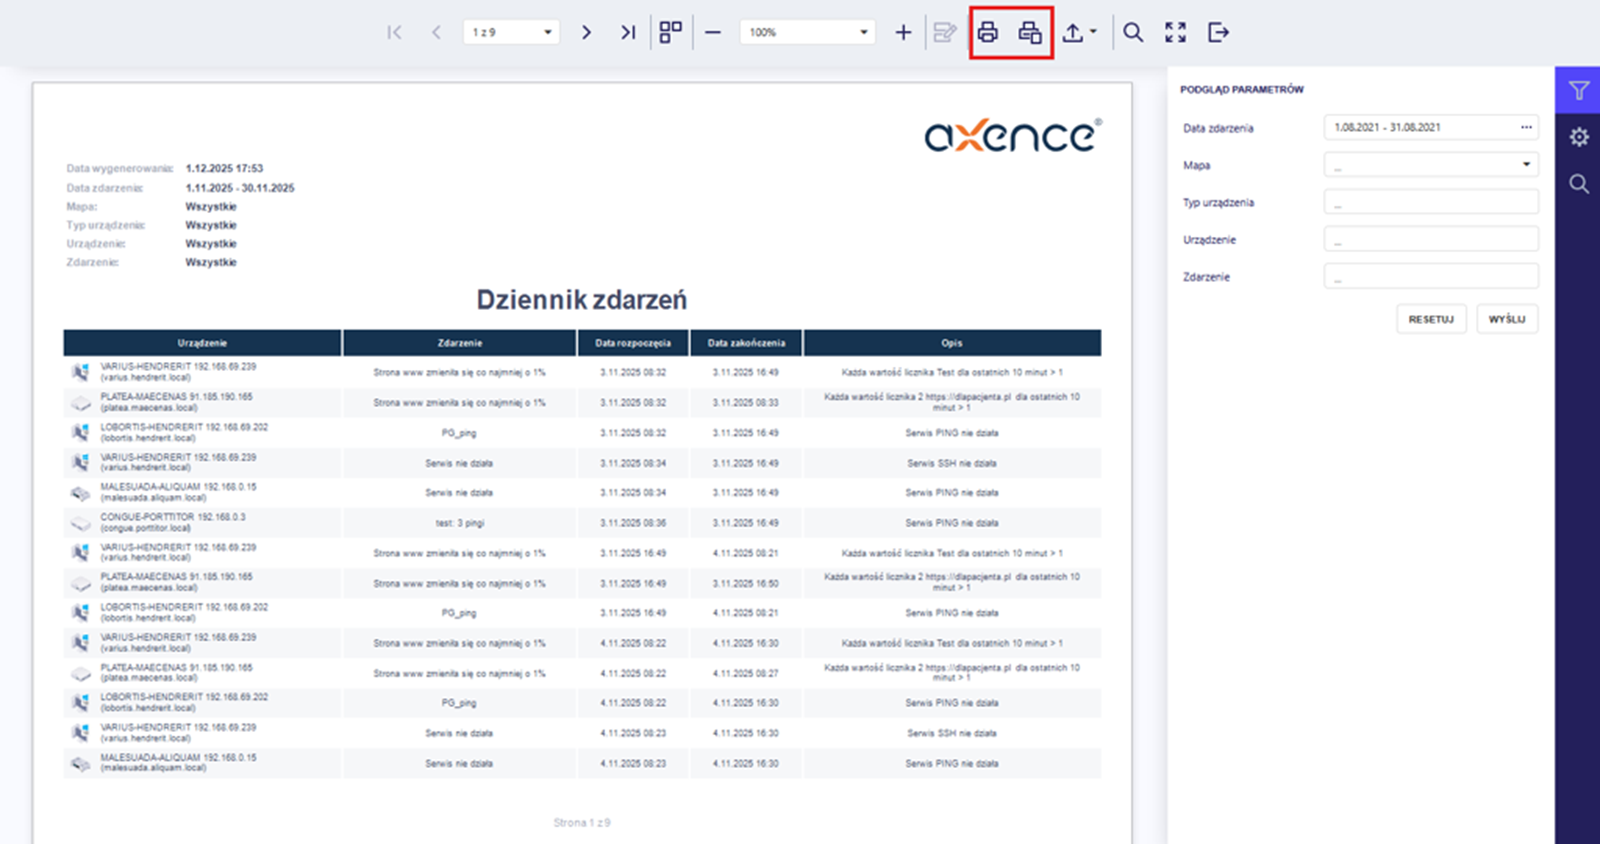The width and height of the screenshot is (1600, 844).
Task: Zoom in with the plus icon
Action: point(903,32)
